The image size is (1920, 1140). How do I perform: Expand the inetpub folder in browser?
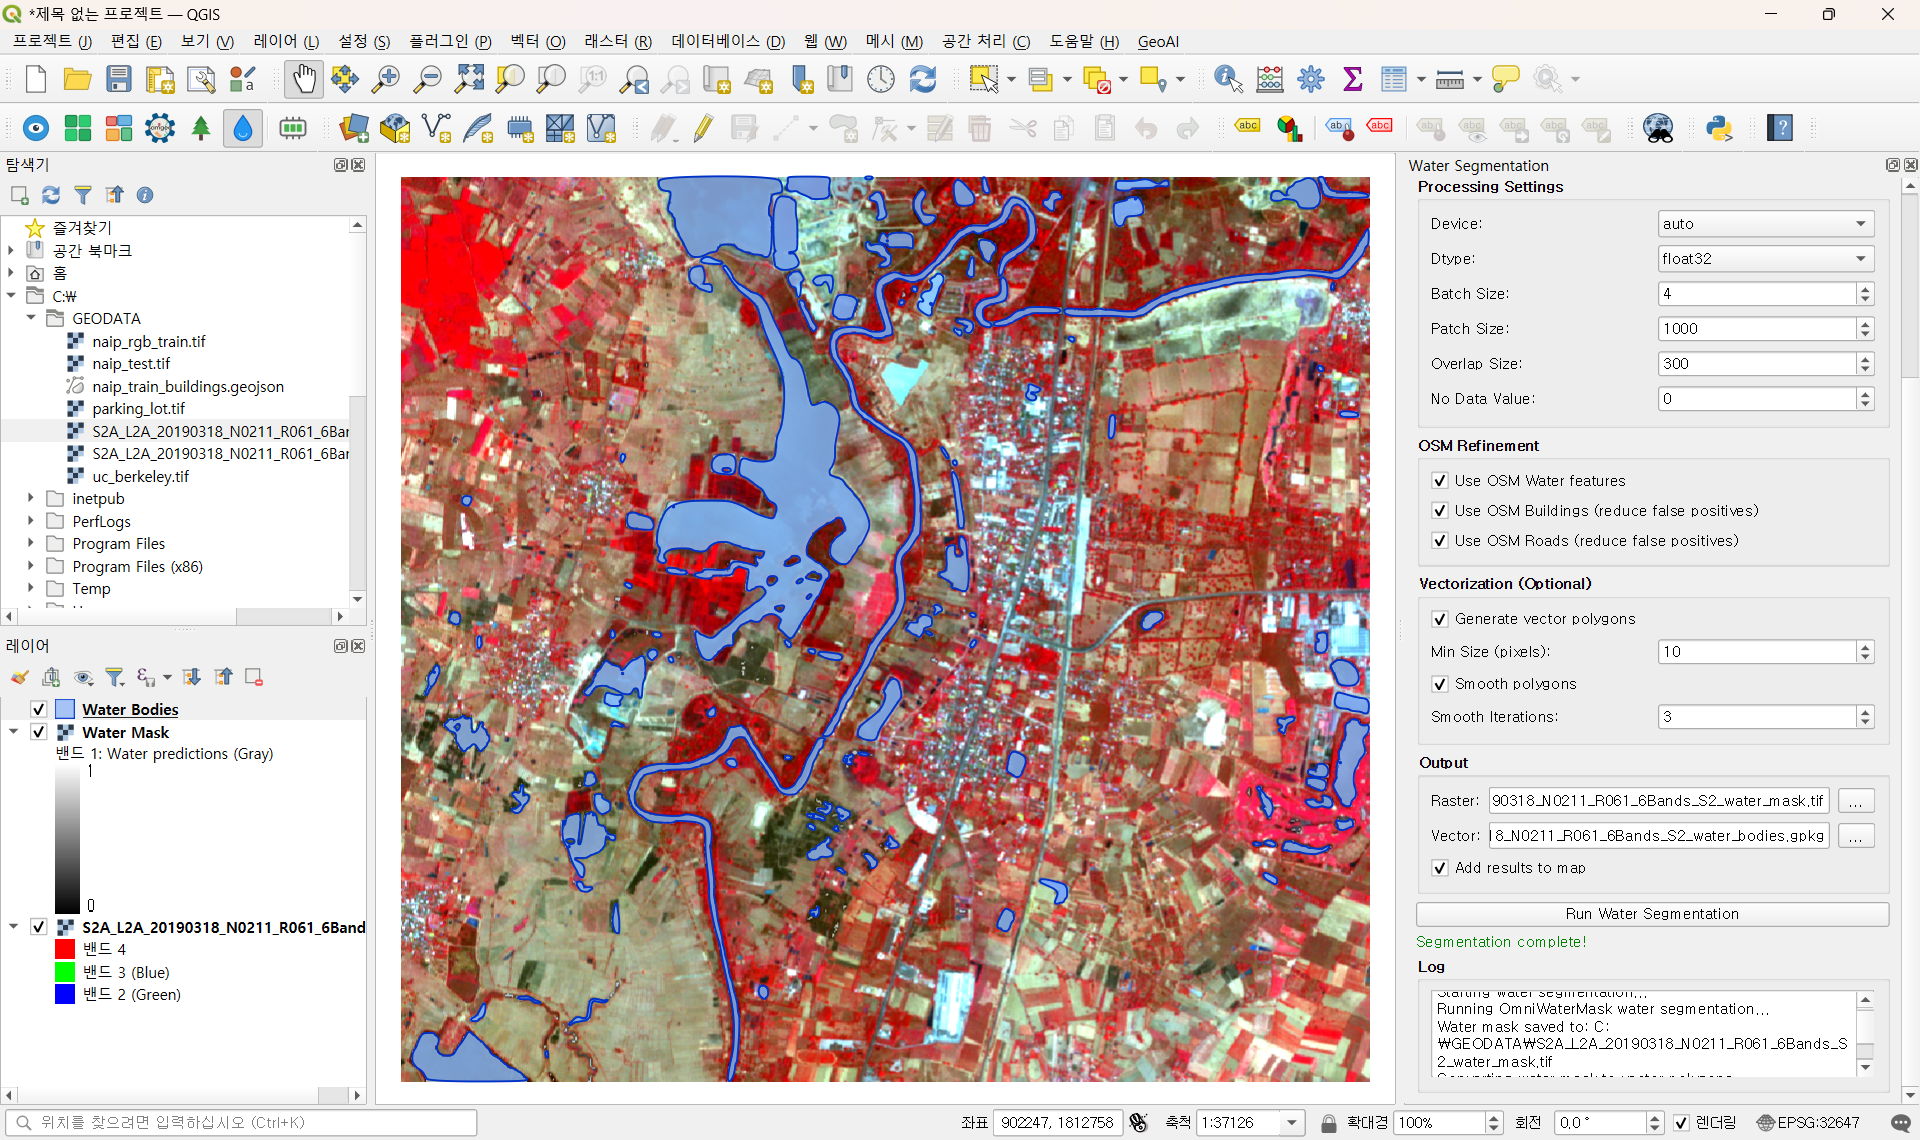tap(31, 498)
